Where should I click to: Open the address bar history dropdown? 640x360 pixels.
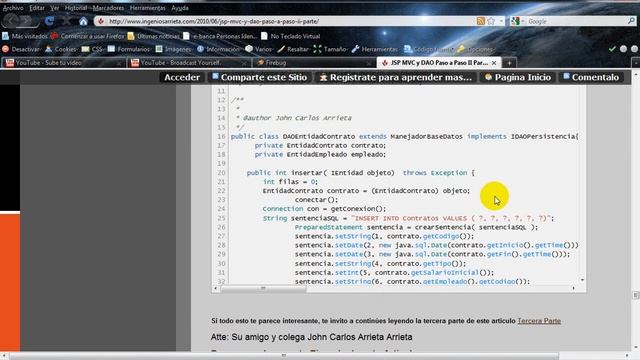coord(501,21)
